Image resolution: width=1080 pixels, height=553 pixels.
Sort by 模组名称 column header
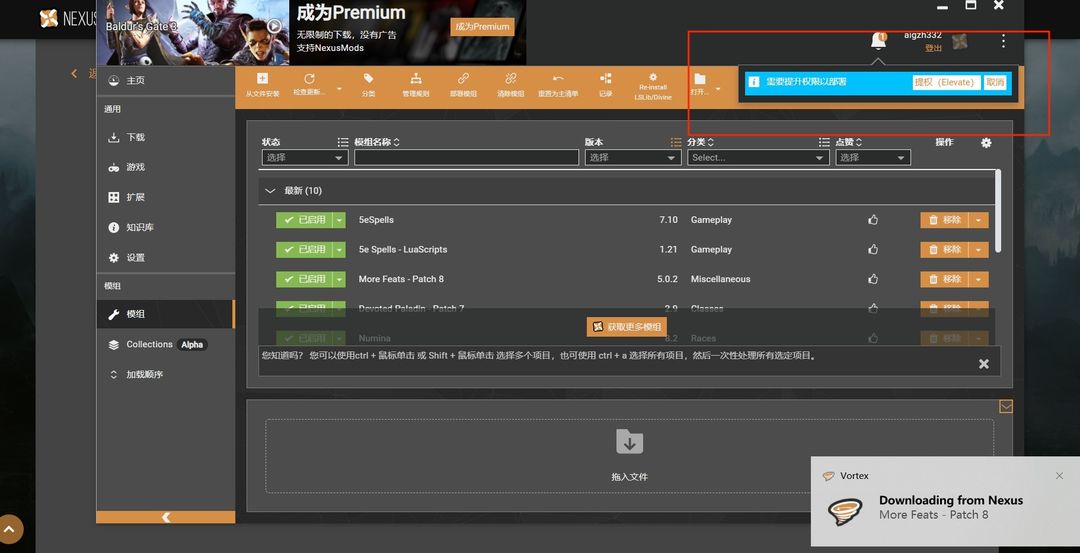377,142
